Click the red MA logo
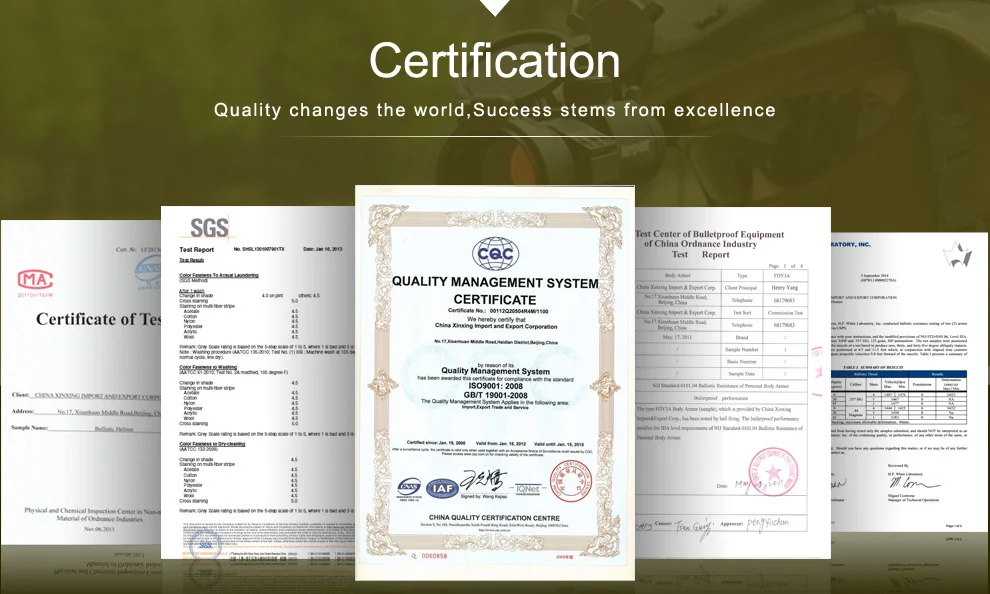The width and height of the screenshot is (990, 594). (x=35, y=279)
